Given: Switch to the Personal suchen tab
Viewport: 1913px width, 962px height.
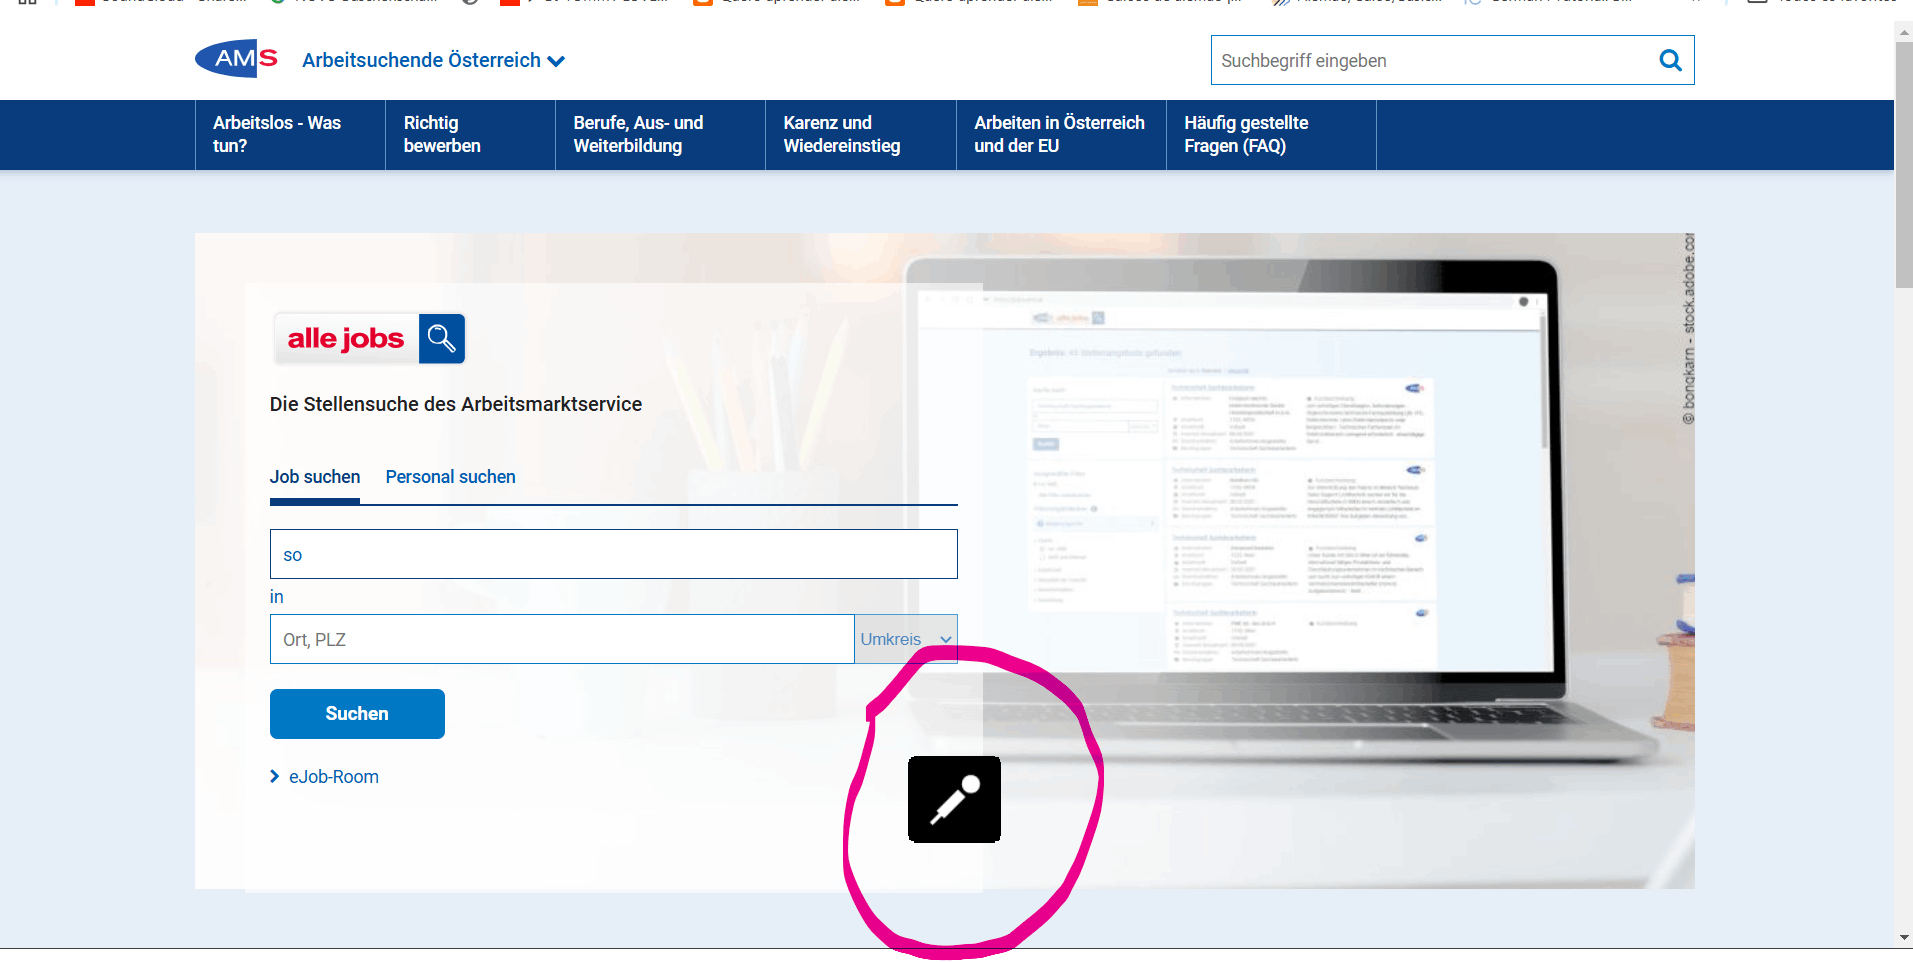Looking at the screenshot, I should 451,477.
